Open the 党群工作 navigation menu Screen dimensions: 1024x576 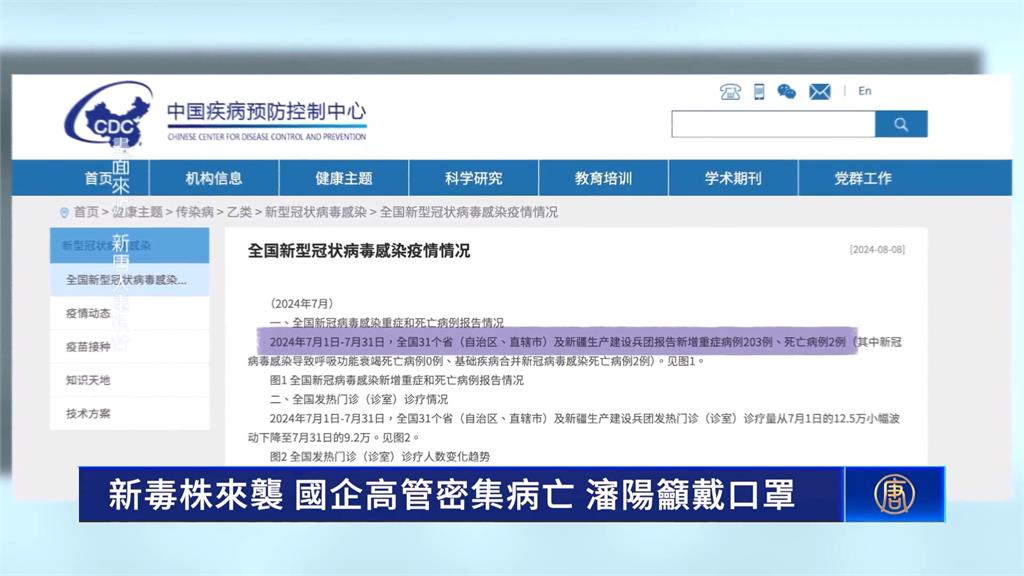pyautogui.click(x=863, y=178)
